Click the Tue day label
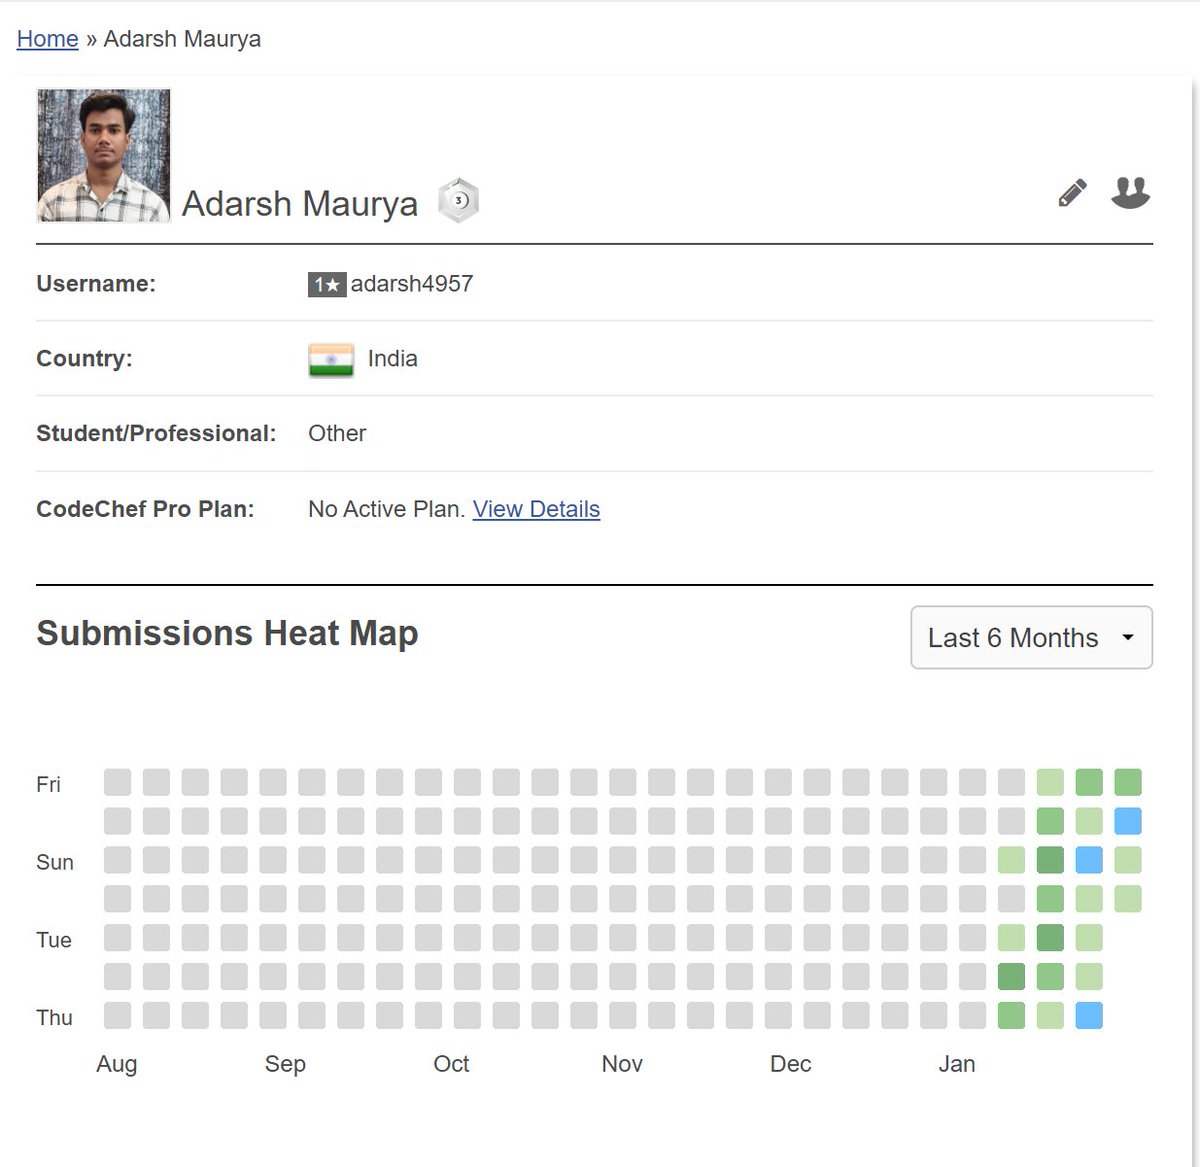The height and width of the screenshot is (1167, 1200). pyautogui.click(x=54, y=940)
